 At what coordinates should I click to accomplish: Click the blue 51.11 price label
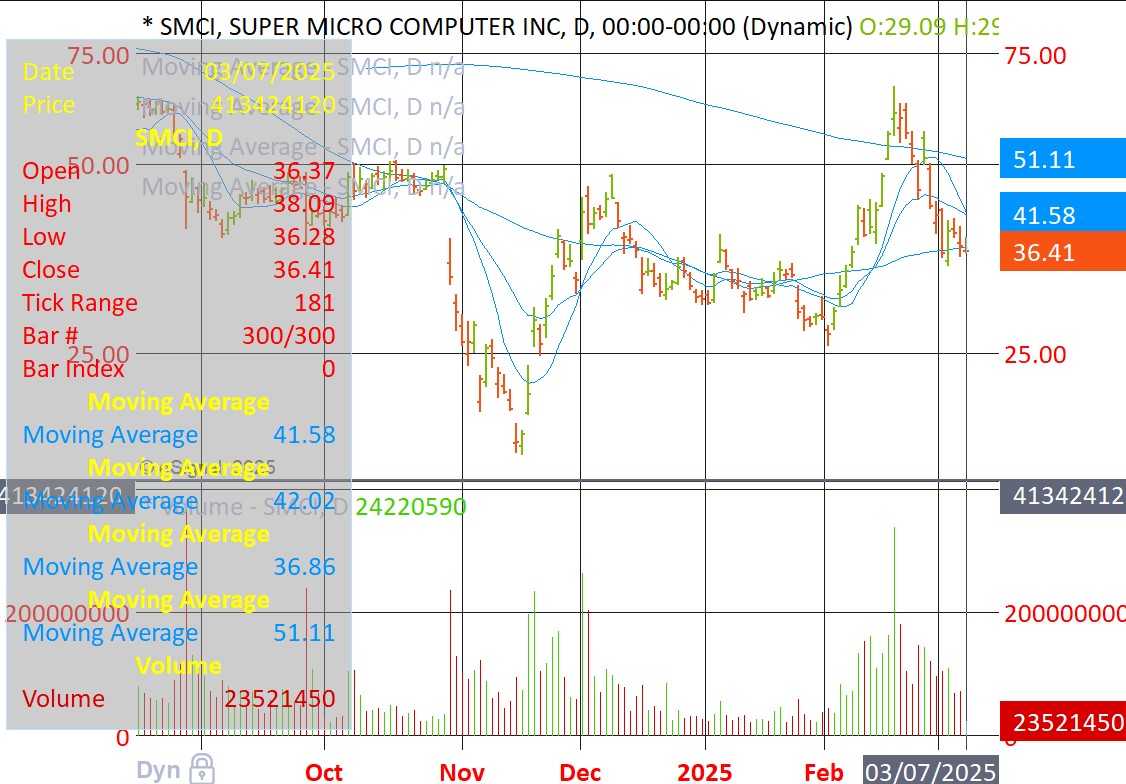tap(1062, 159)
